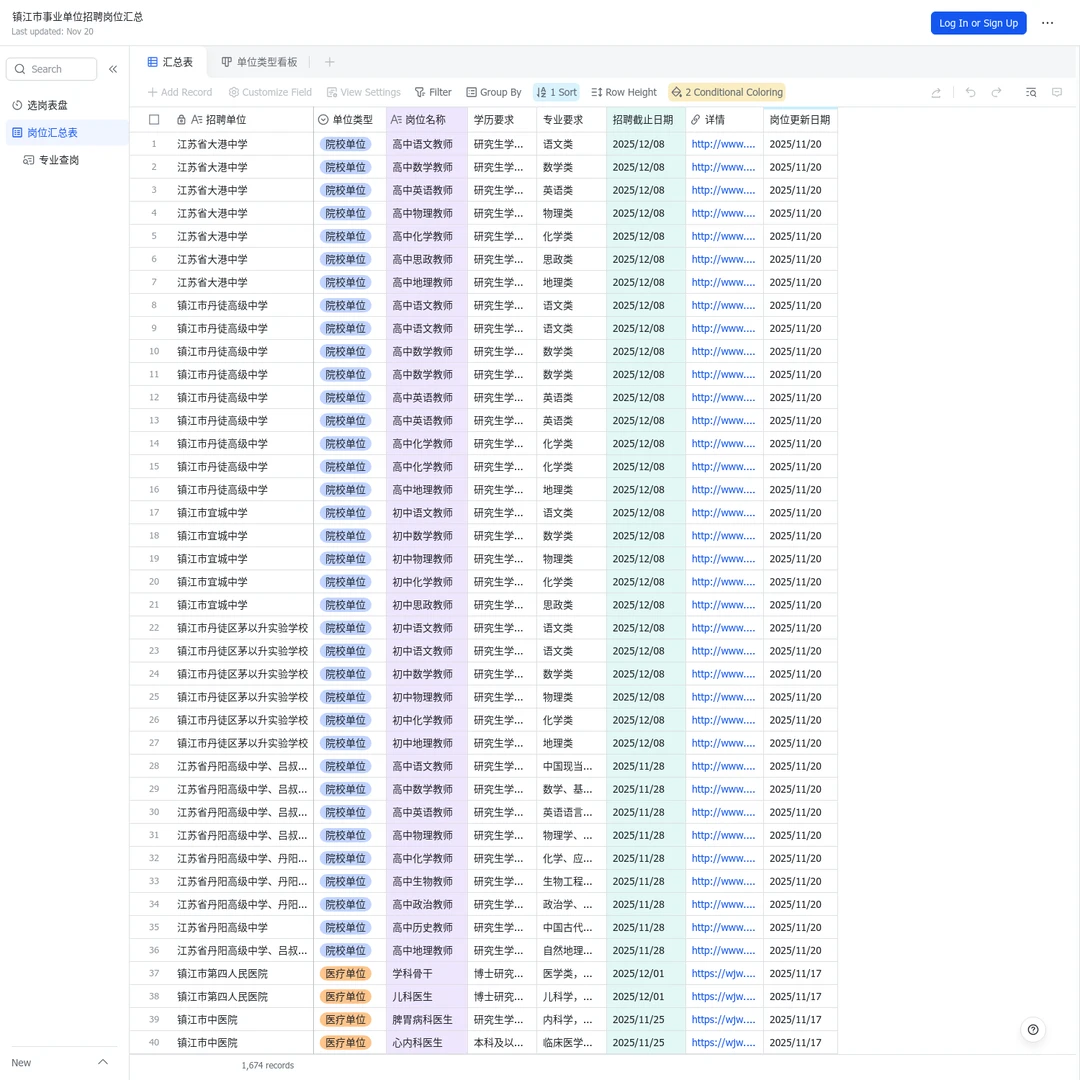Select 镇江市第四人民医院 cell in row 38

pos(242,997)
